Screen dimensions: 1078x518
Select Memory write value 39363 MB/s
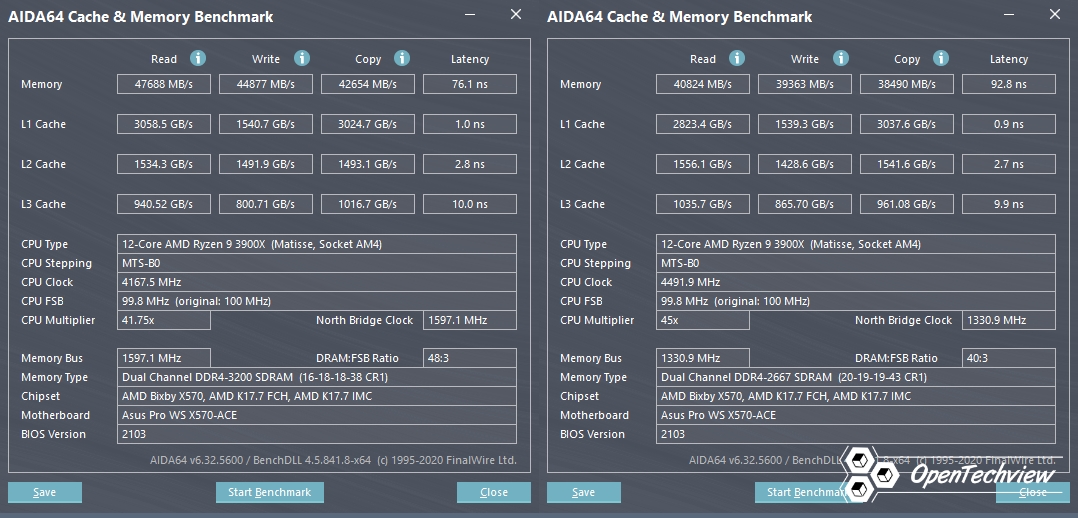coord(804,85)
